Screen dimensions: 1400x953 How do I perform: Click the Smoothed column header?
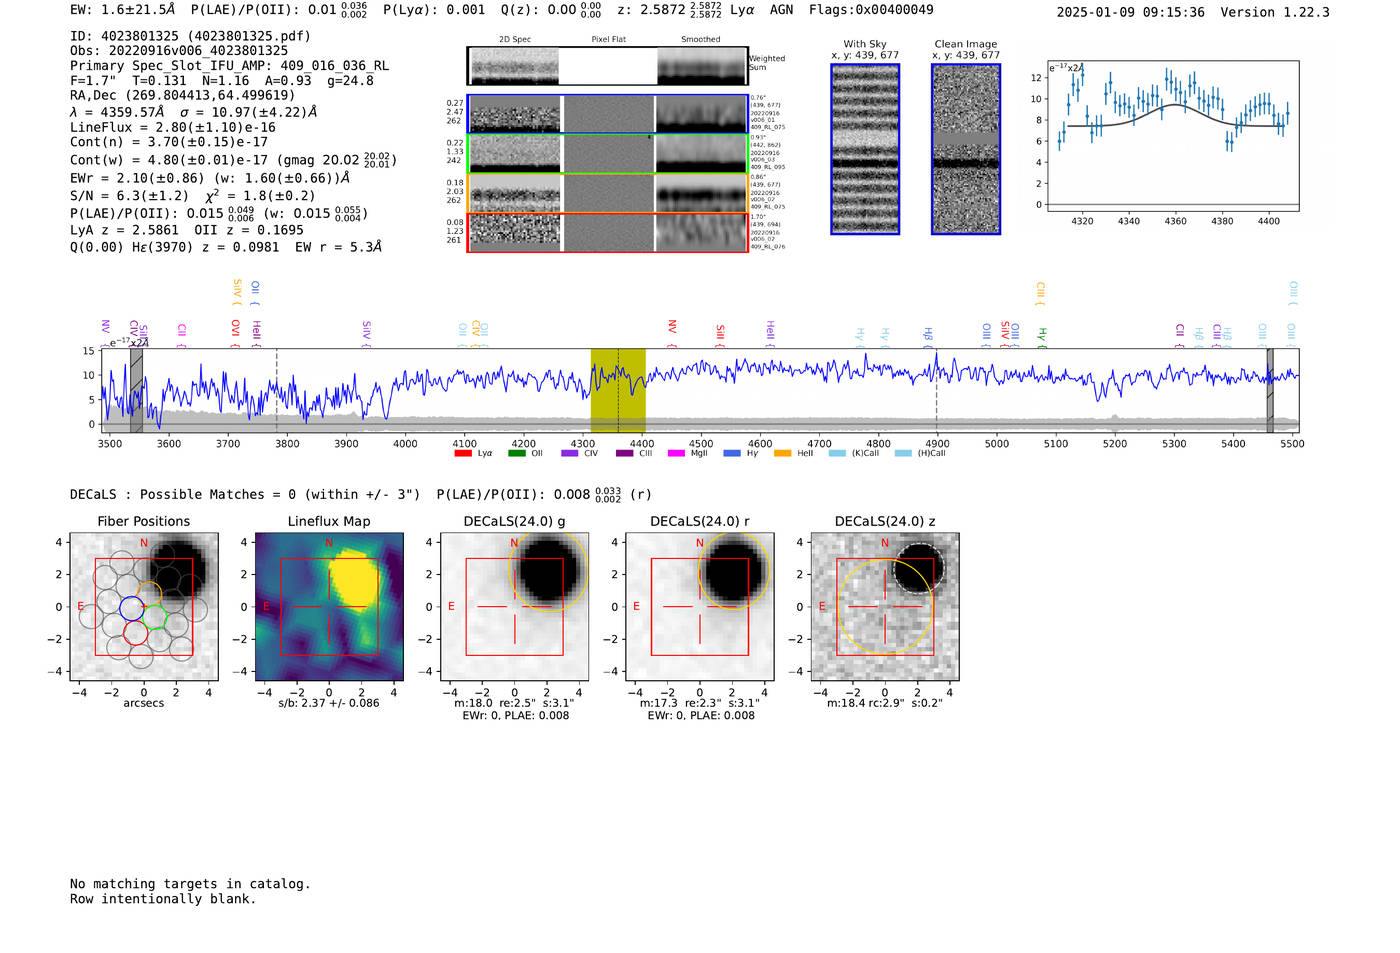(700, 40)
